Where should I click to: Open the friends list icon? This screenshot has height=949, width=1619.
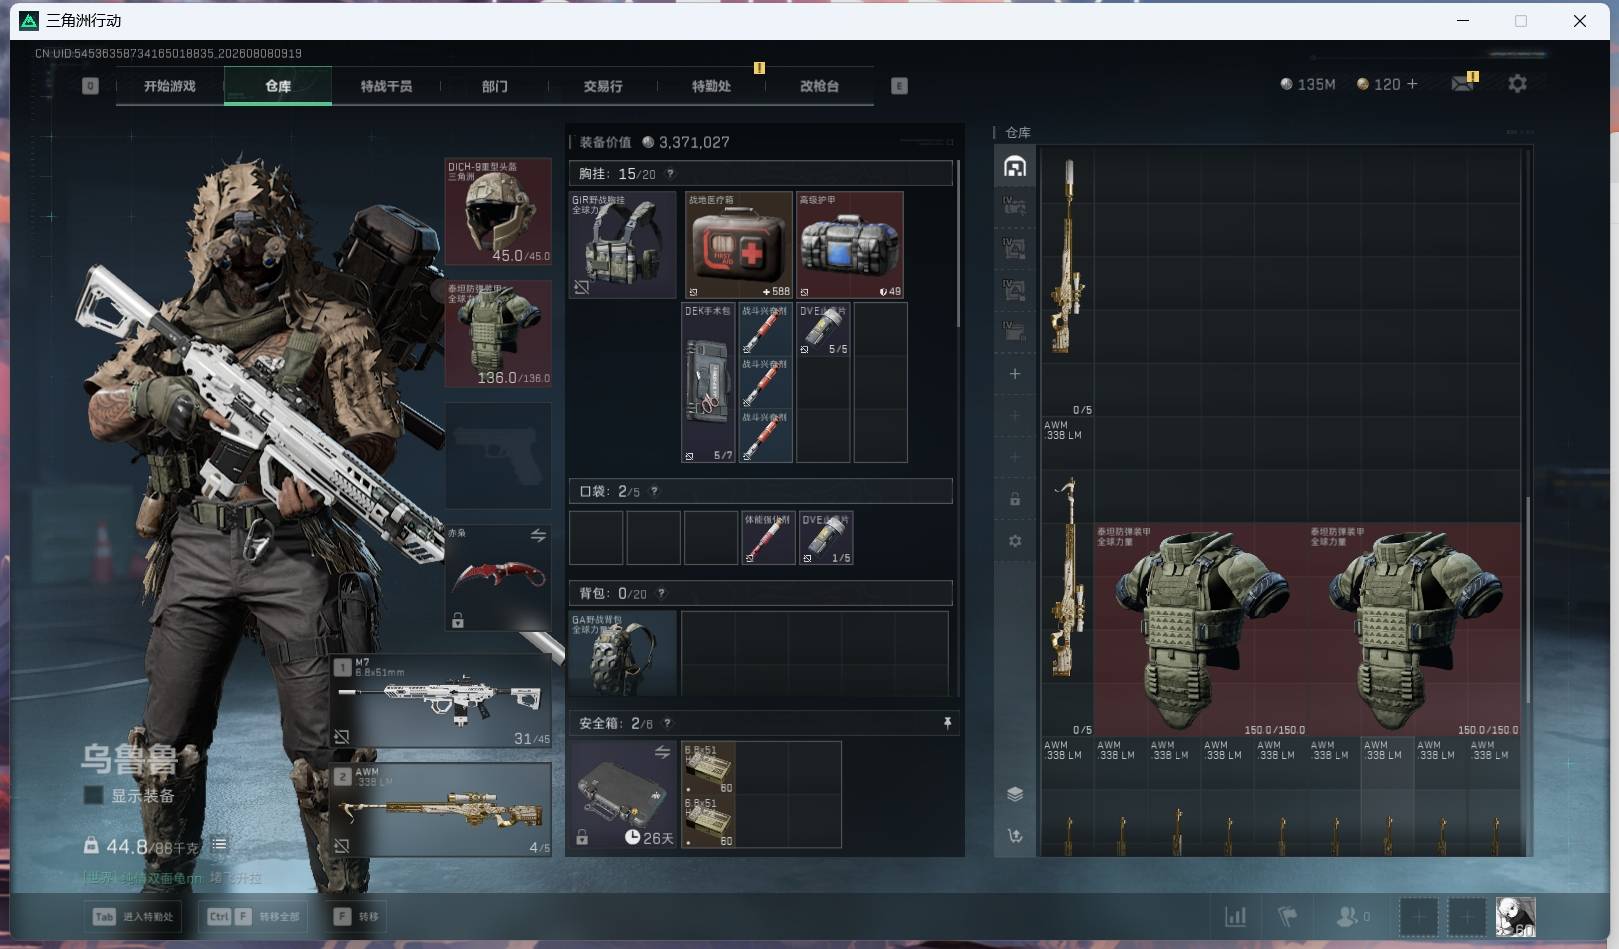[1348, 916]
